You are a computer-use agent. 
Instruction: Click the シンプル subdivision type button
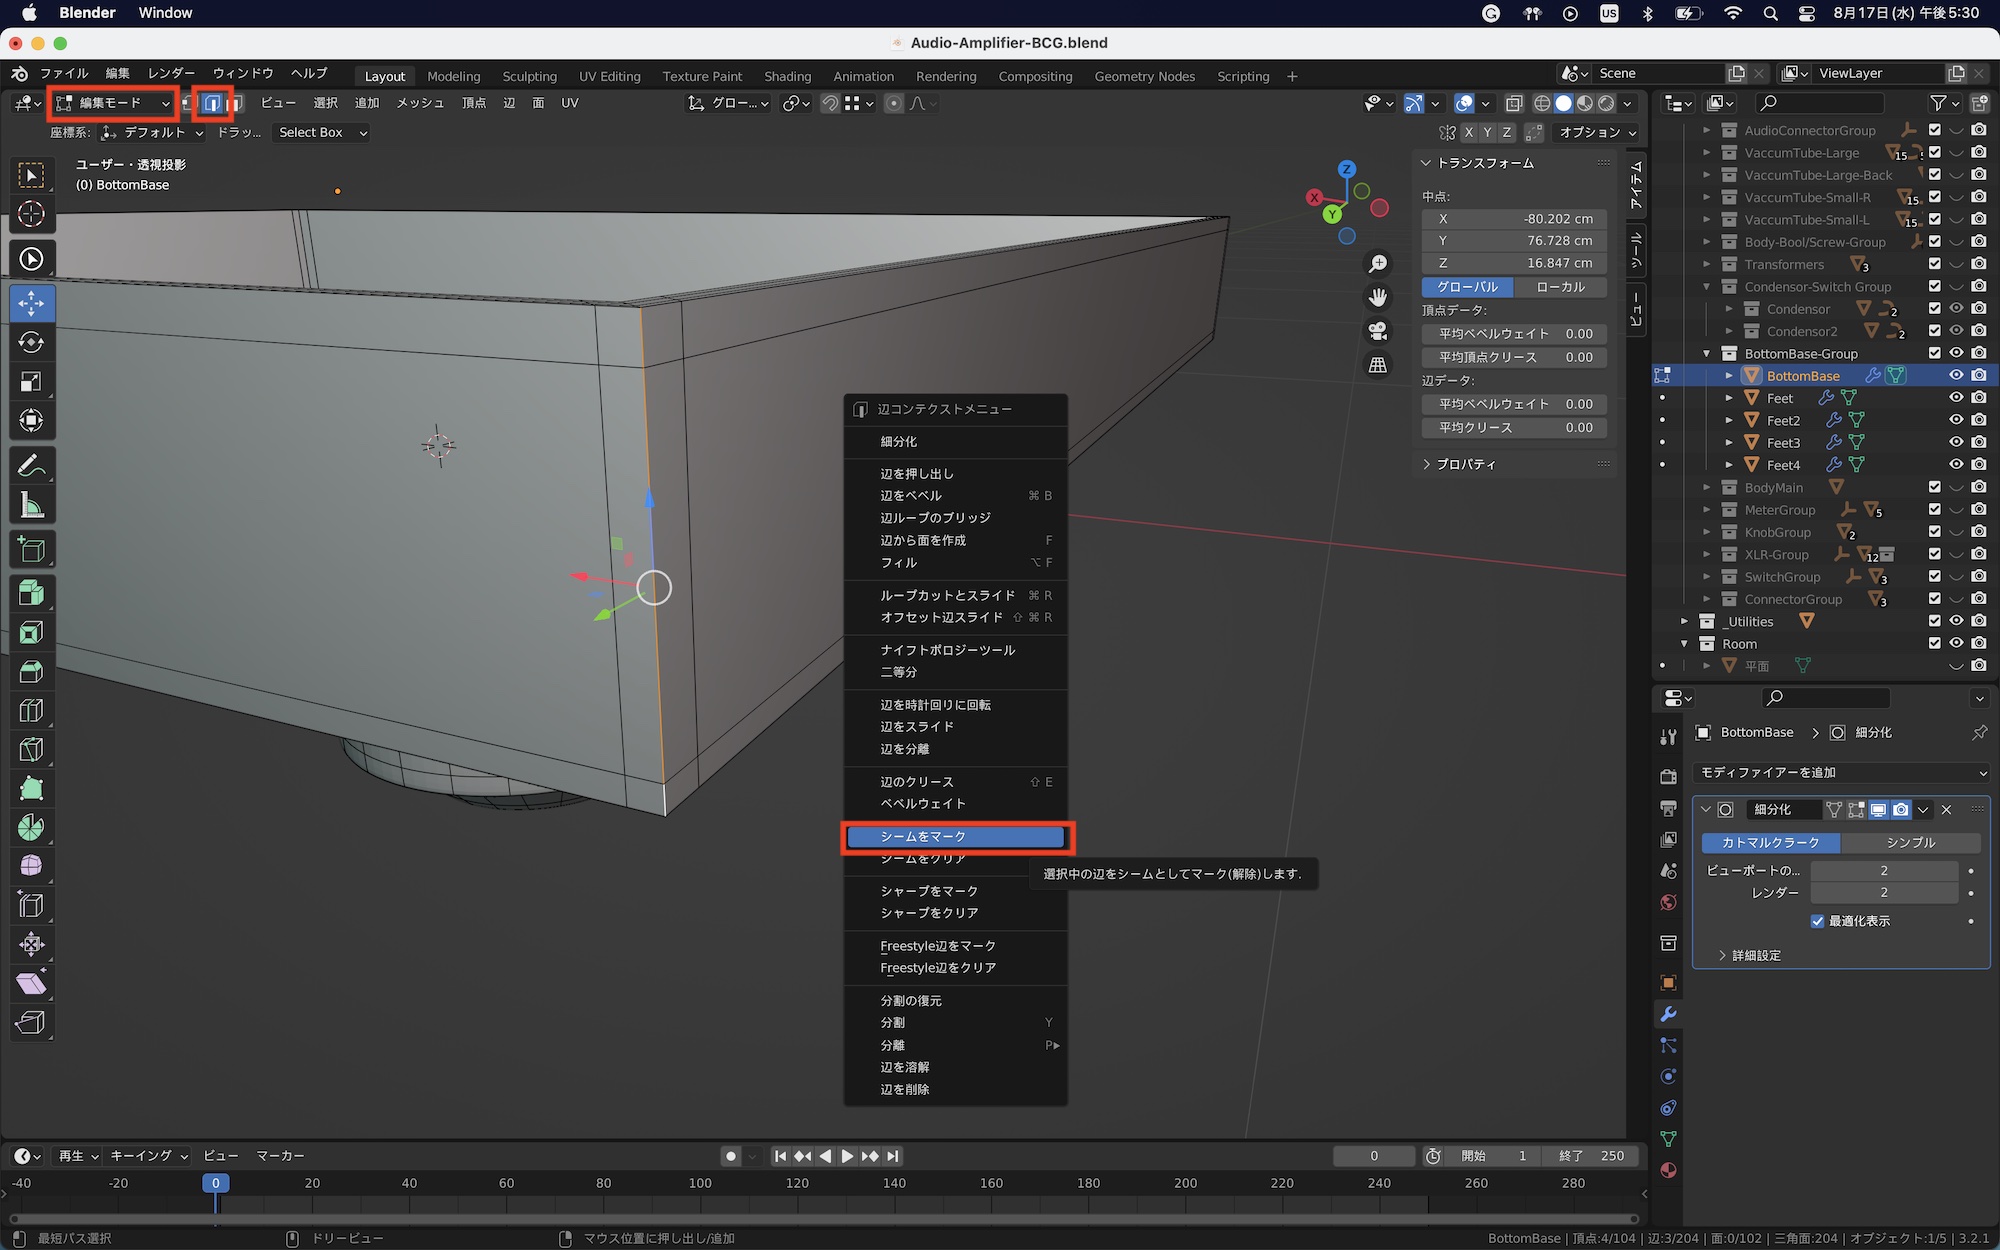1910,842
